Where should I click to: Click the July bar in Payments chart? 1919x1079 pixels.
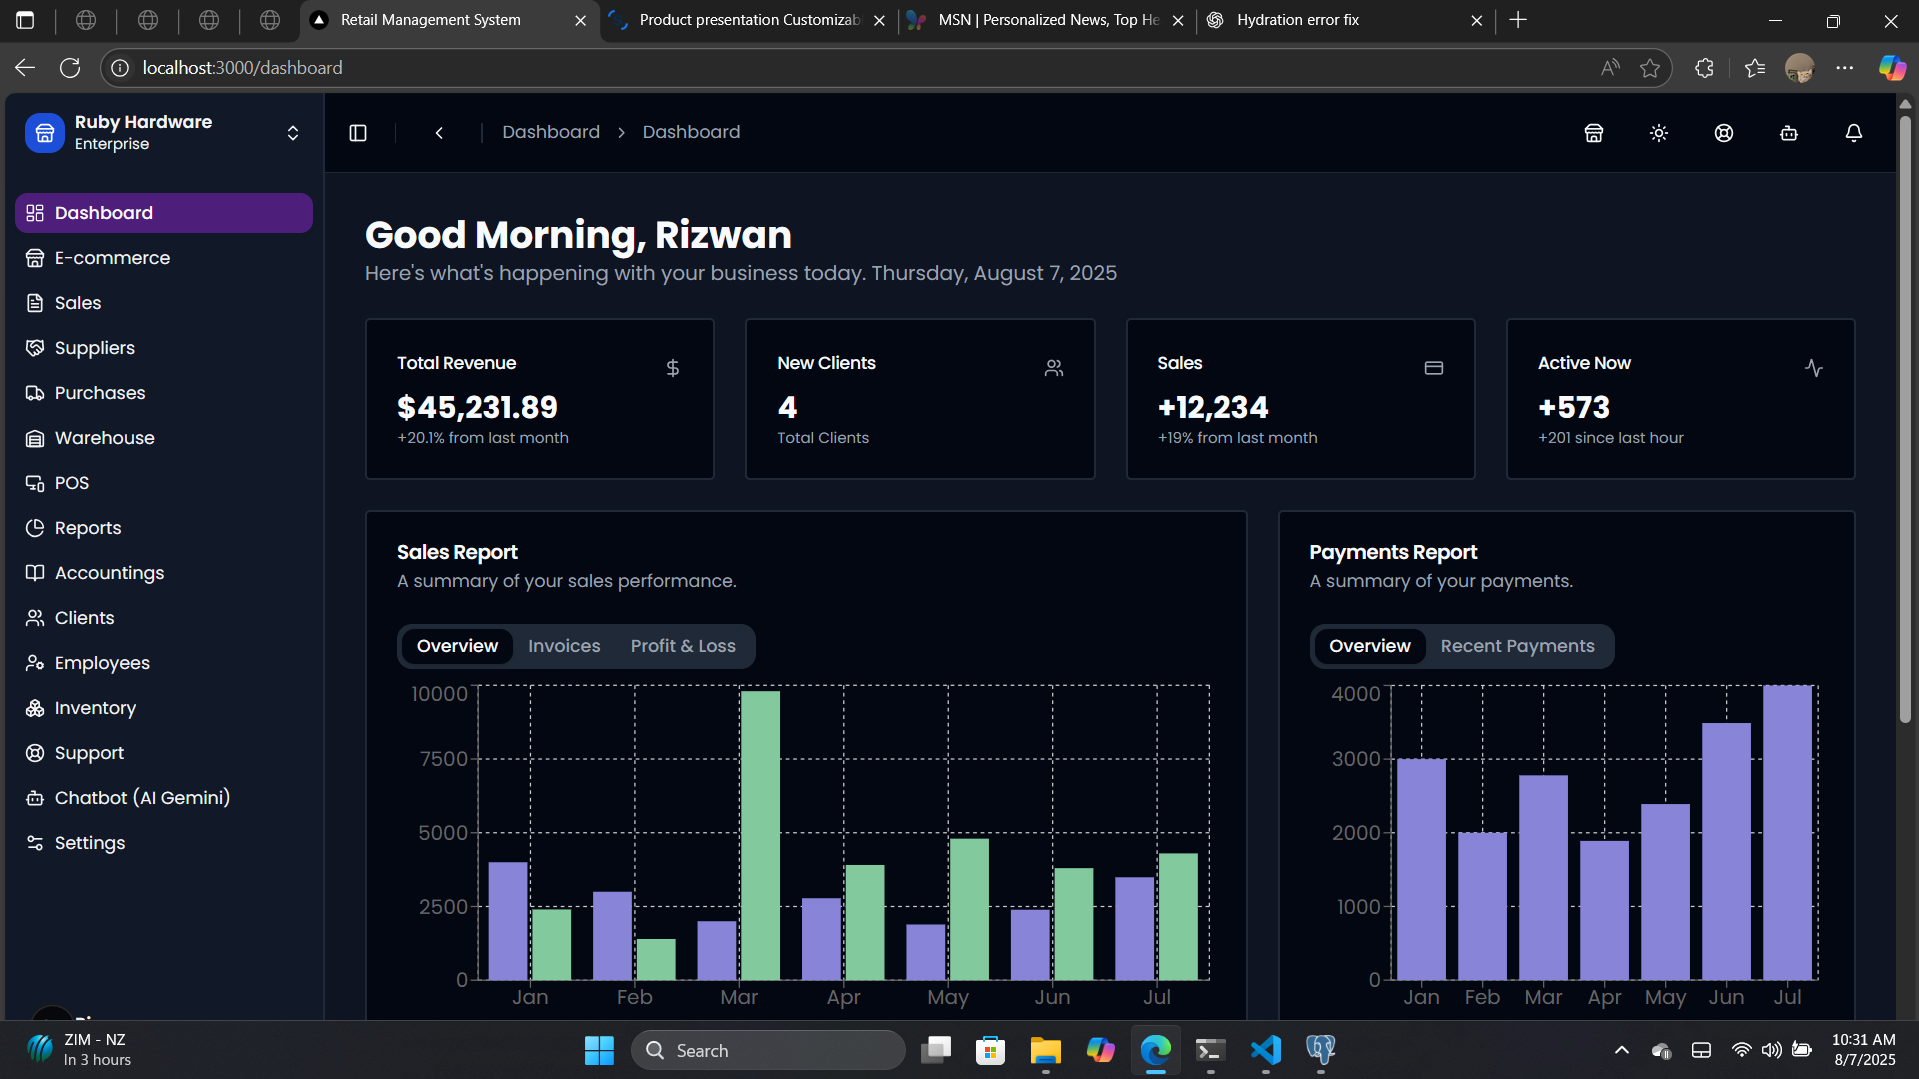click(1787, 832)
